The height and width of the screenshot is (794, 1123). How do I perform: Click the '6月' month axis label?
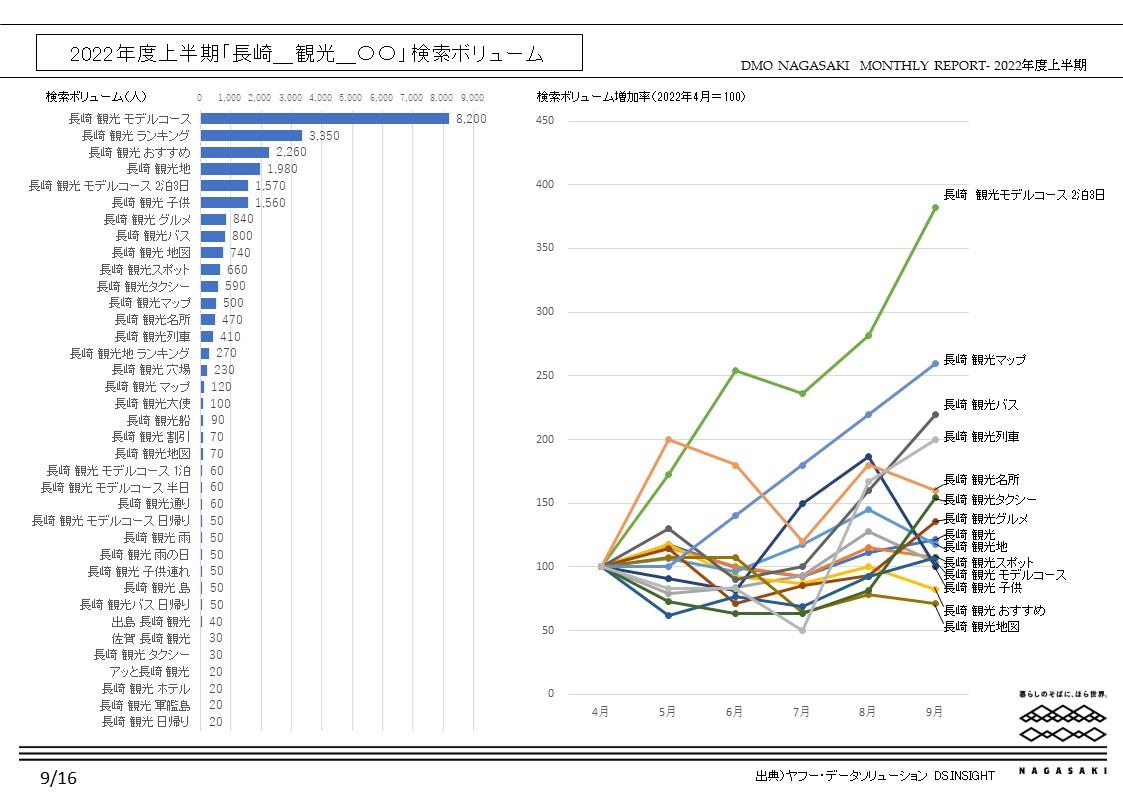(734, 712)
